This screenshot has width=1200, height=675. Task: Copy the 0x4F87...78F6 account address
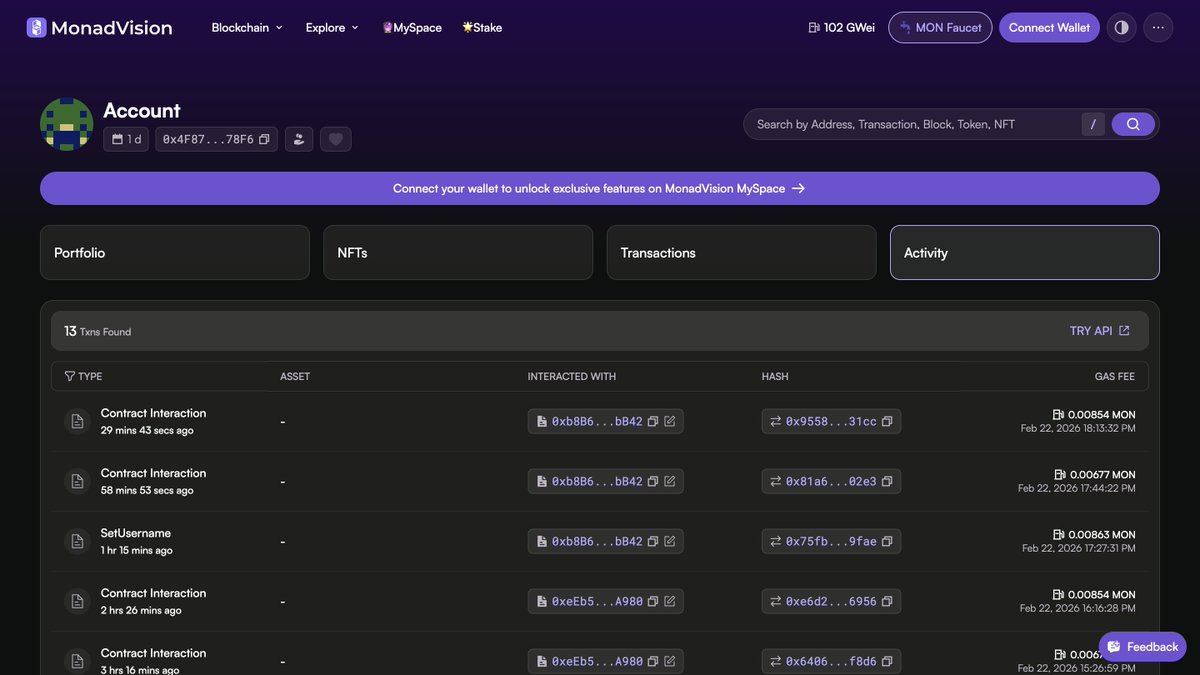click(x=264, y=139)
